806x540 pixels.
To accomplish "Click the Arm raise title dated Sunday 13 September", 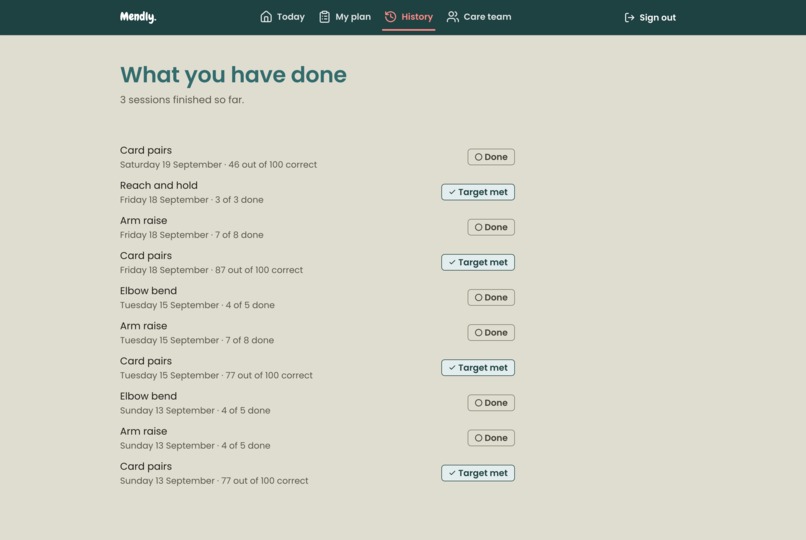I will 143,432.
